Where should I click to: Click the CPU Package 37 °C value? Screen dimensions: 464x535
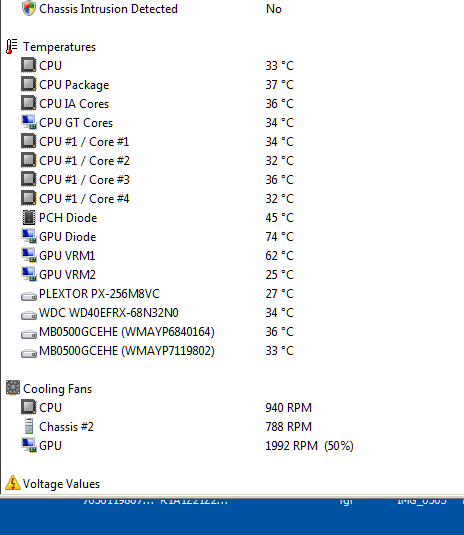click(x=279, y=85)
